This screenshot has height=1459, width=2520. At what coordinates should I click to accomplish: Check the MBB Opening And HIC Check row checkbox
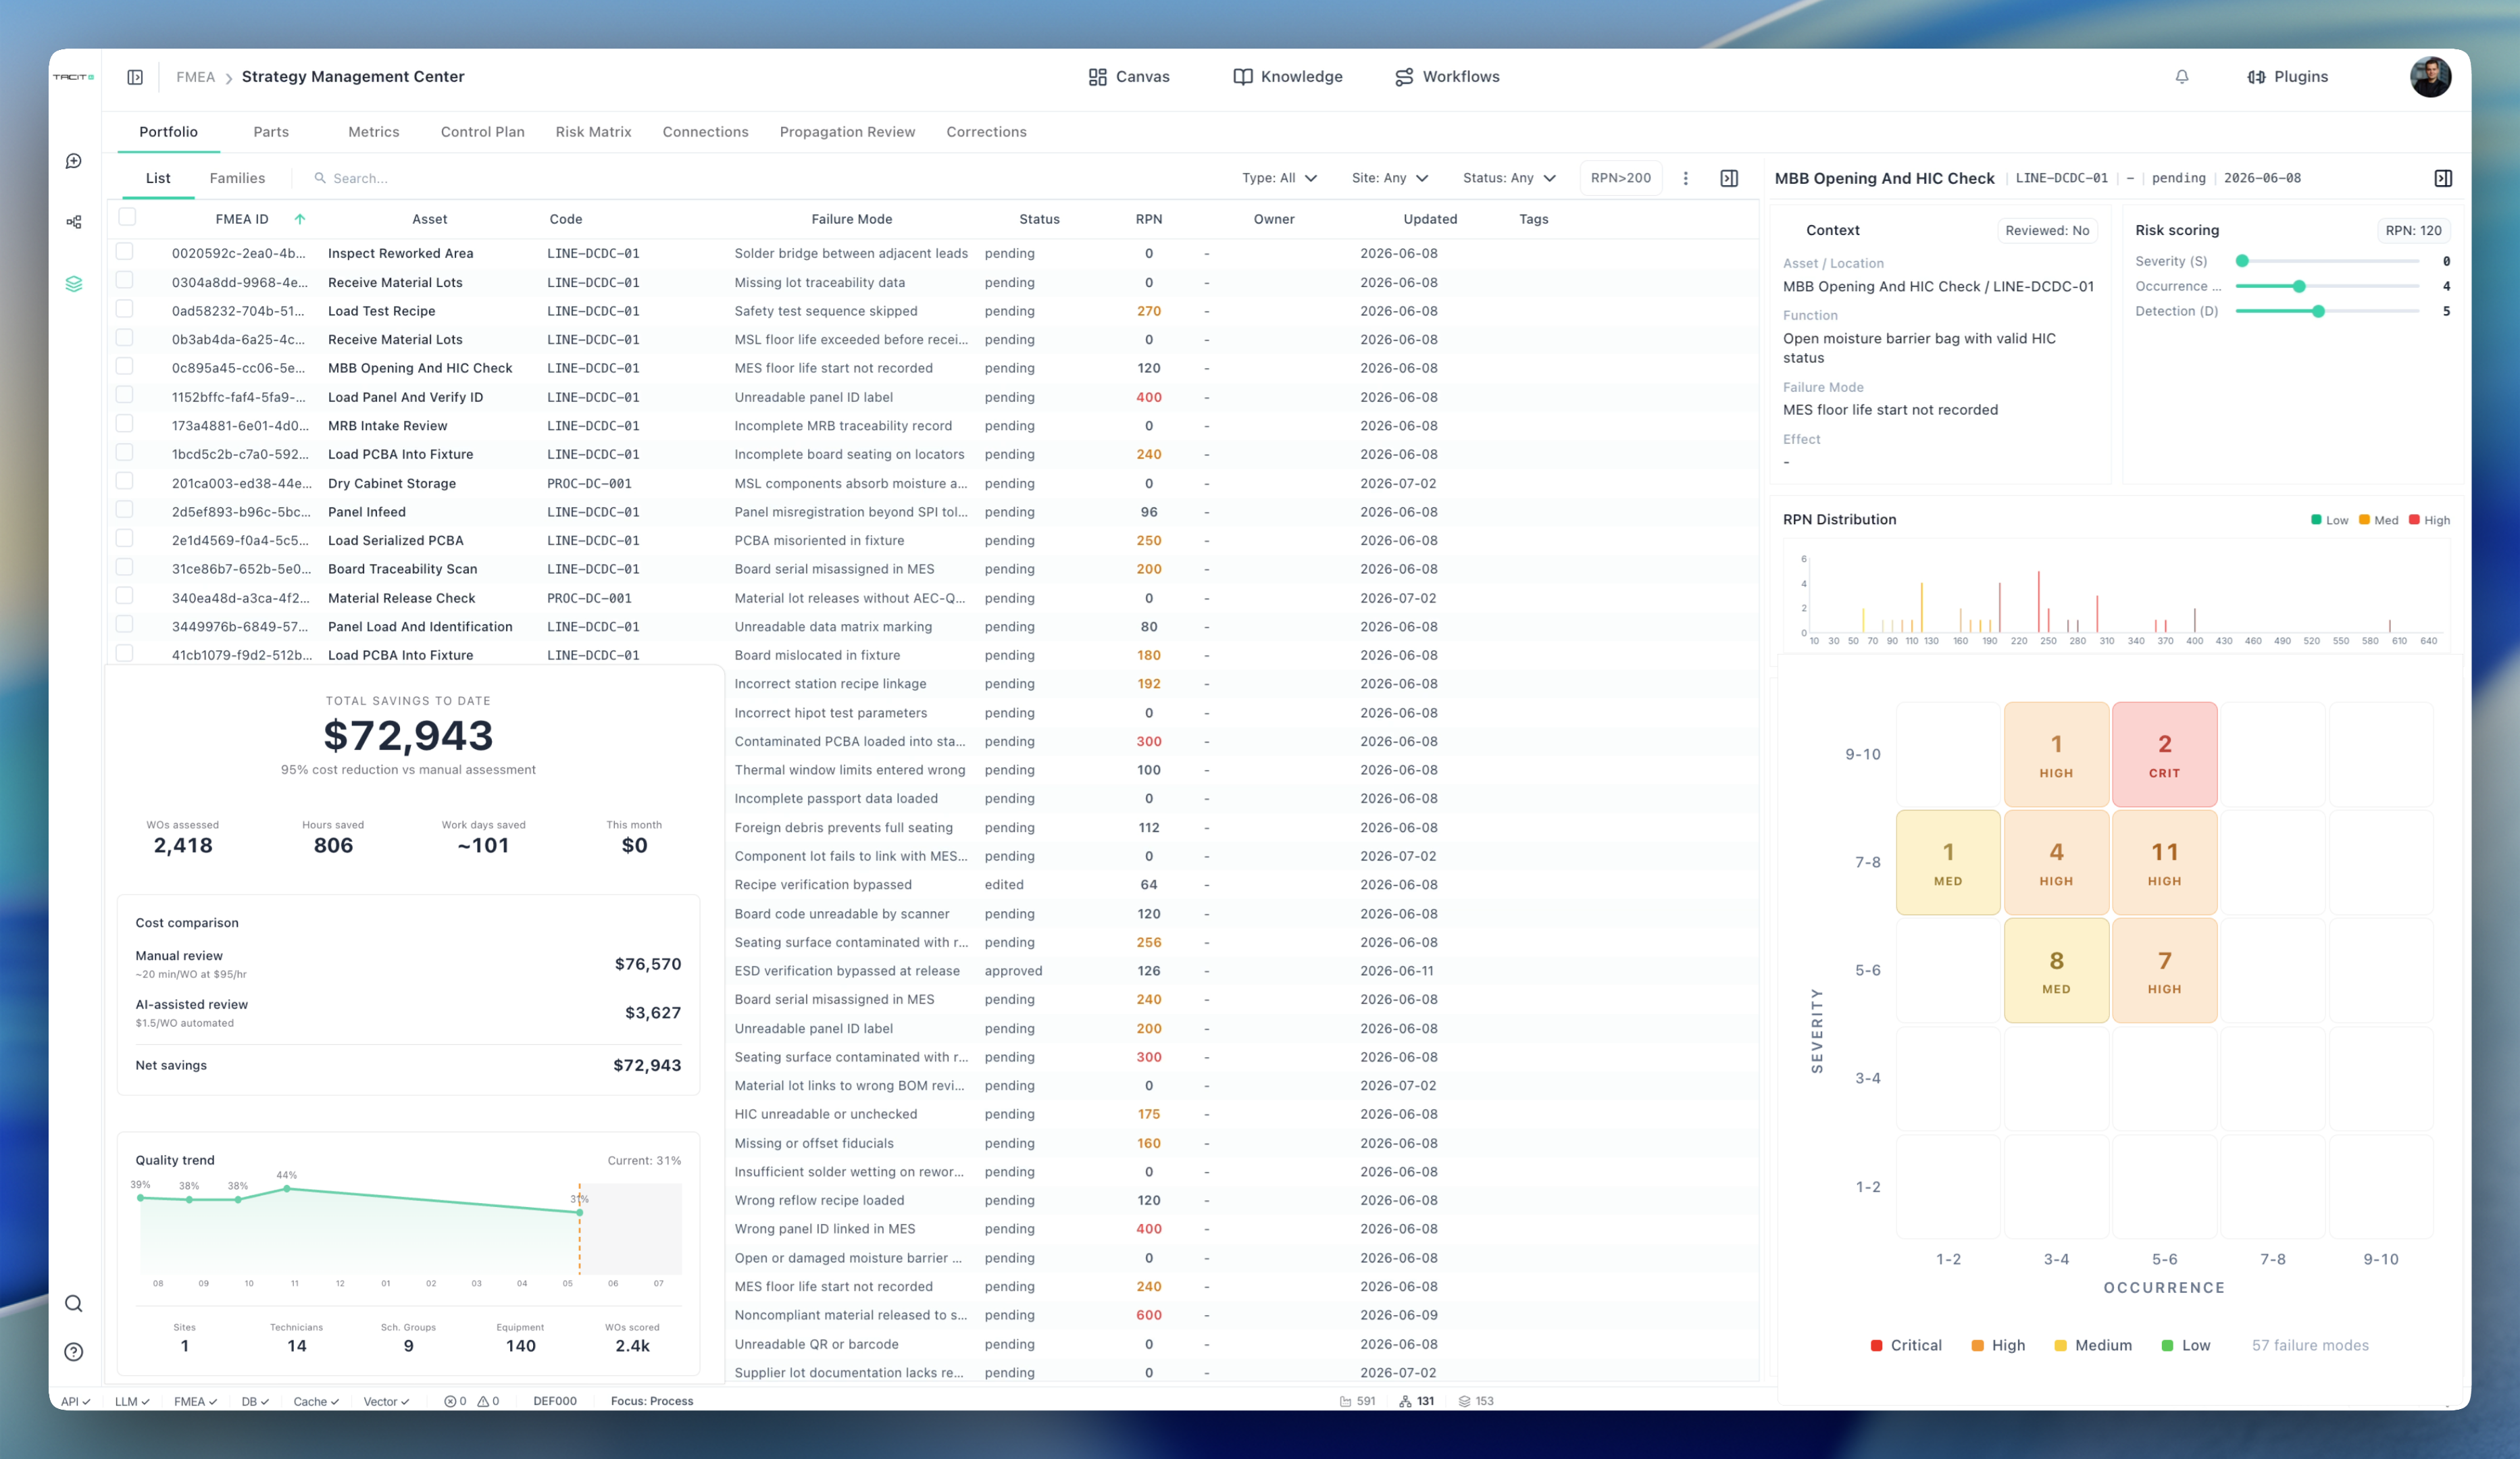pos(125,367)
